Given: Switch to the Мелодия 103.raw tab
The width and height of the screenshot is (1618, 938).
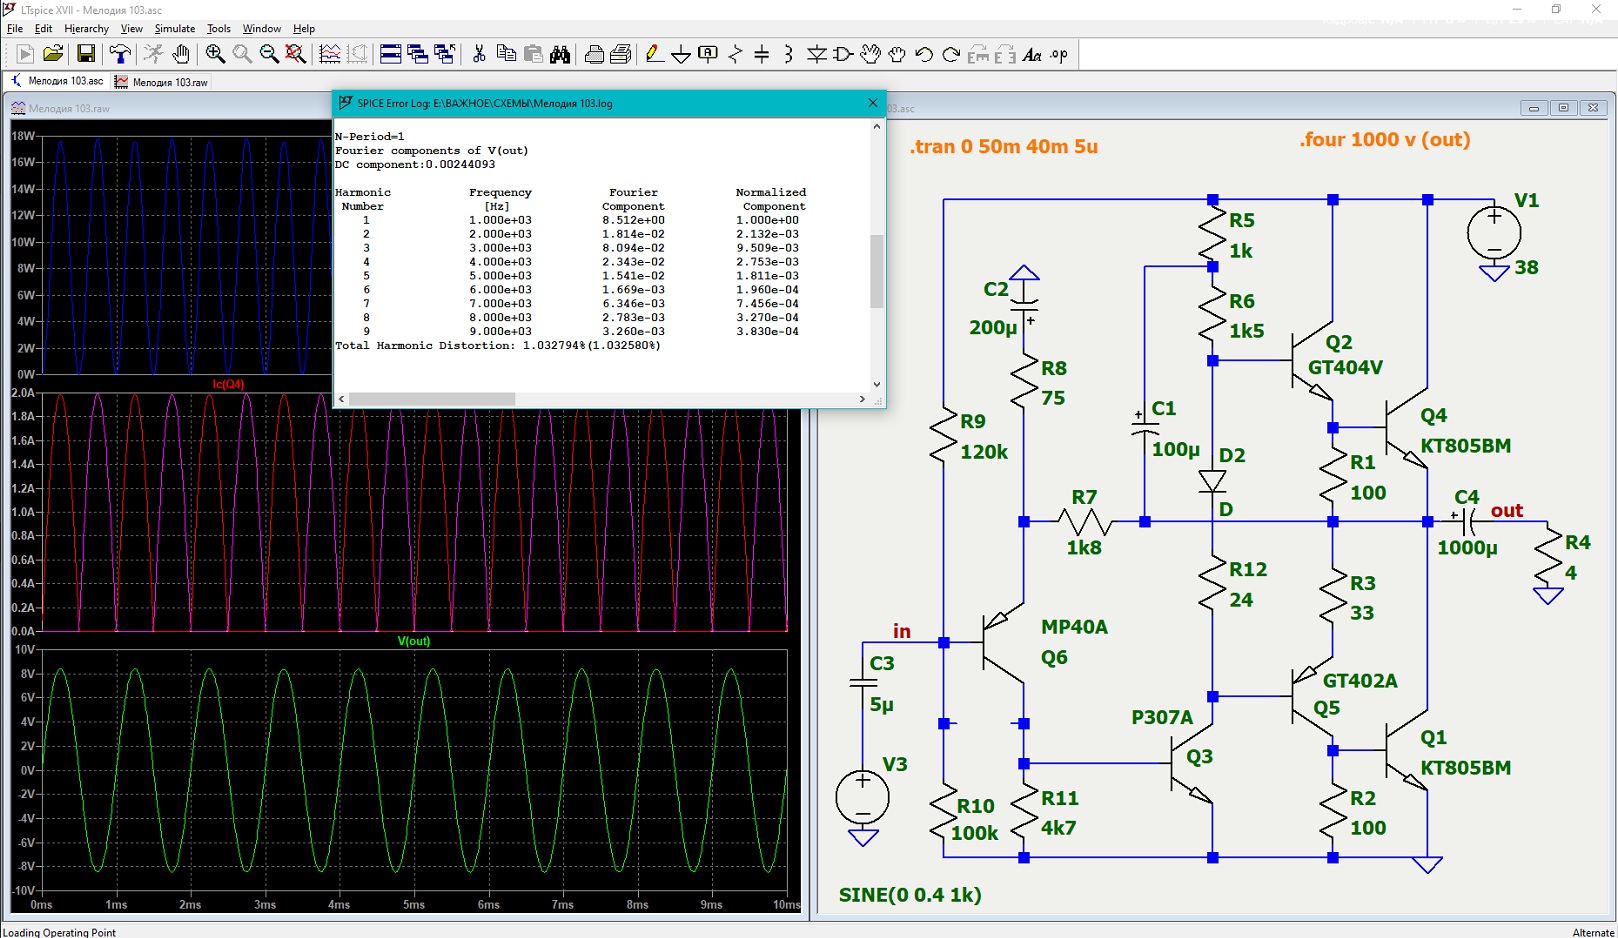Looking at the screenshot, I should pos(162,82).
